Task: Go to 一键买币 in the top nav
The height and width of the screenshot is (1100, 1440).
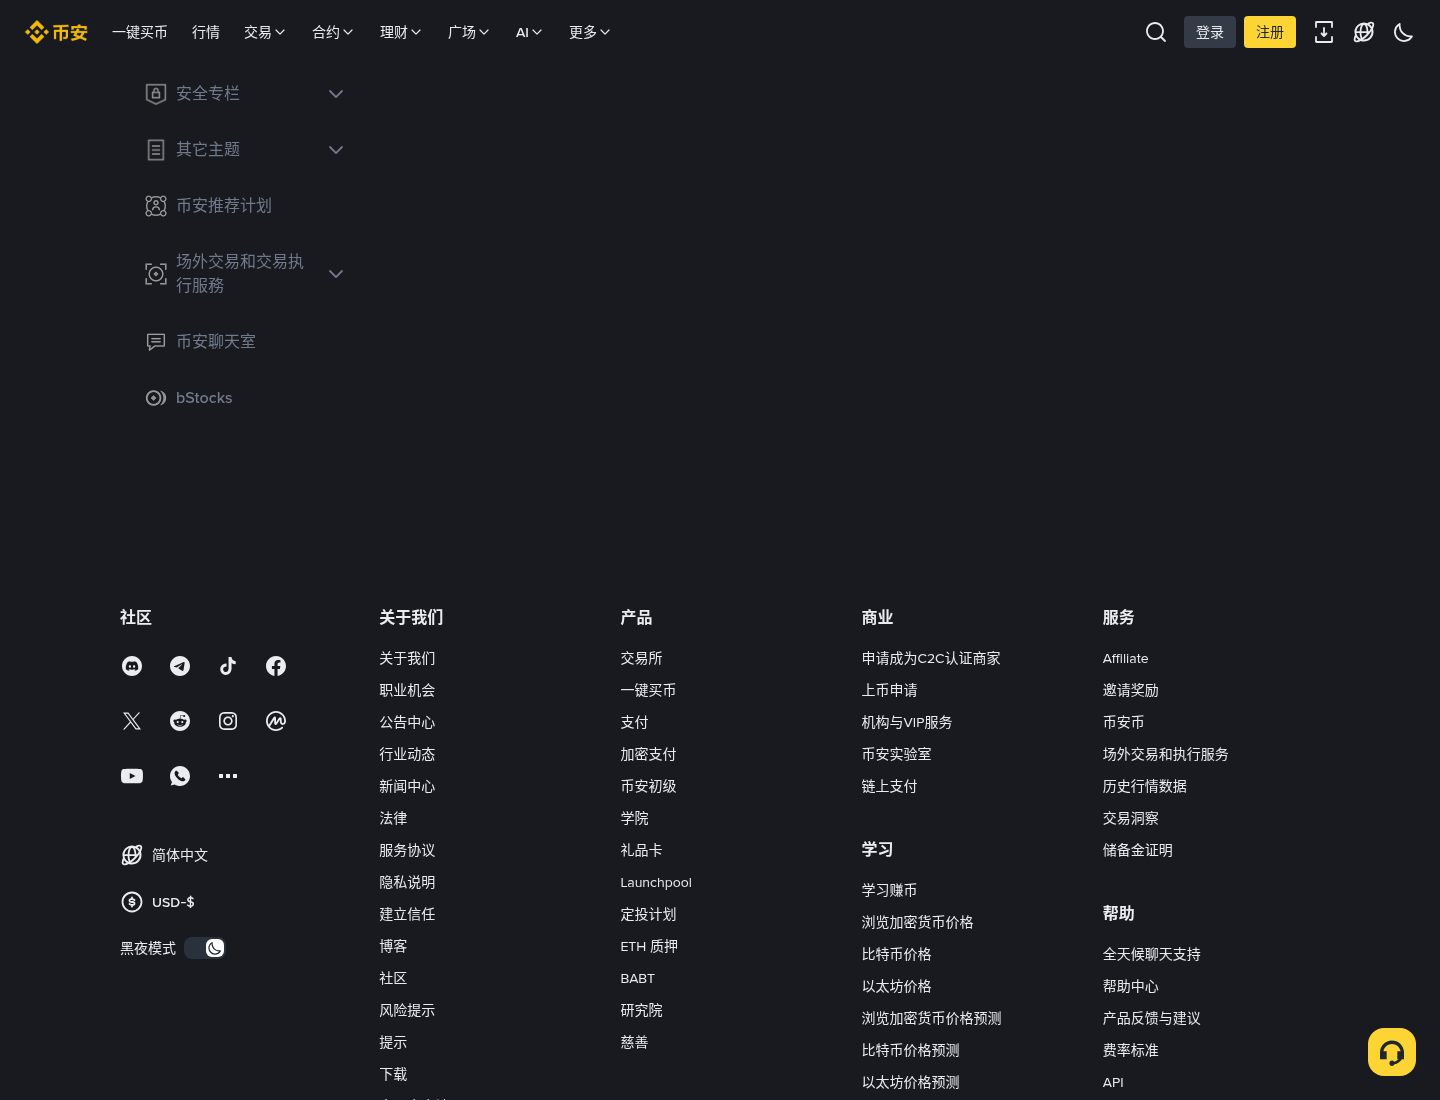Action: coord(140,32)
